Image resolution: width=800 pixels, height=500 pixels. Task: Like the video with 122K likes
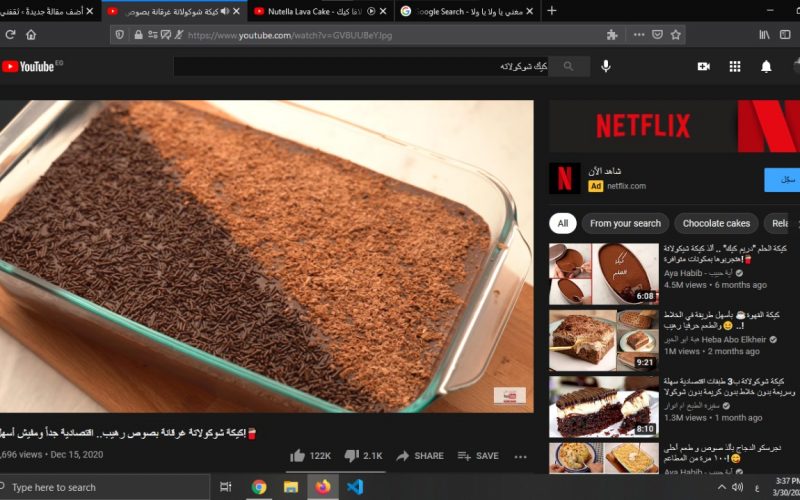coord(310,456)
